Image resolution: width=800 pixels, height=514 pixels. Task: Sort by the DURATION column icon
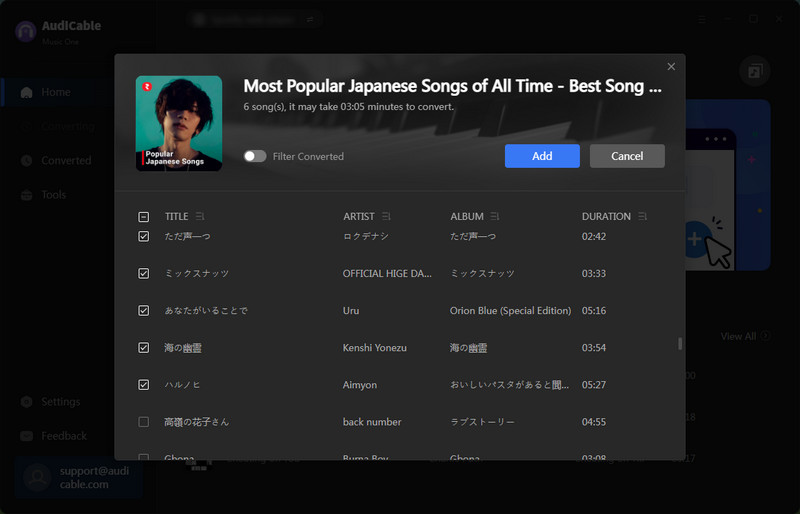(x=642, y=216)
